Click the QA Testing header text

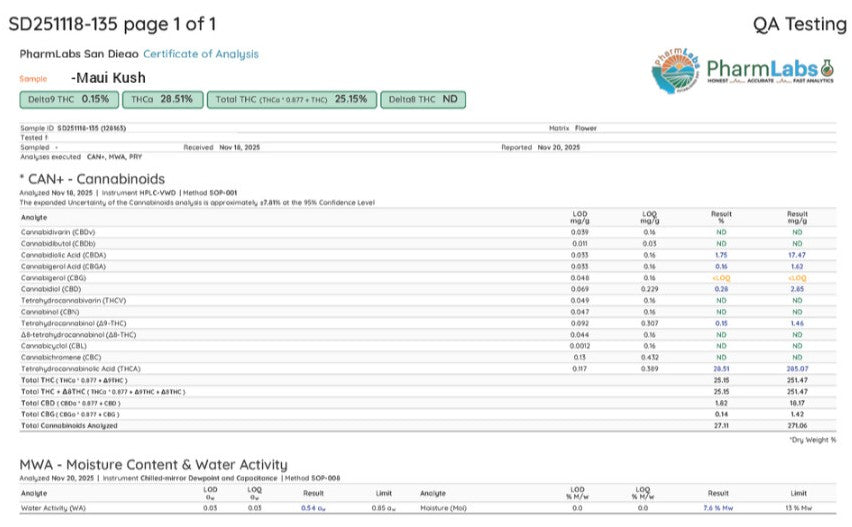point(799,24)
